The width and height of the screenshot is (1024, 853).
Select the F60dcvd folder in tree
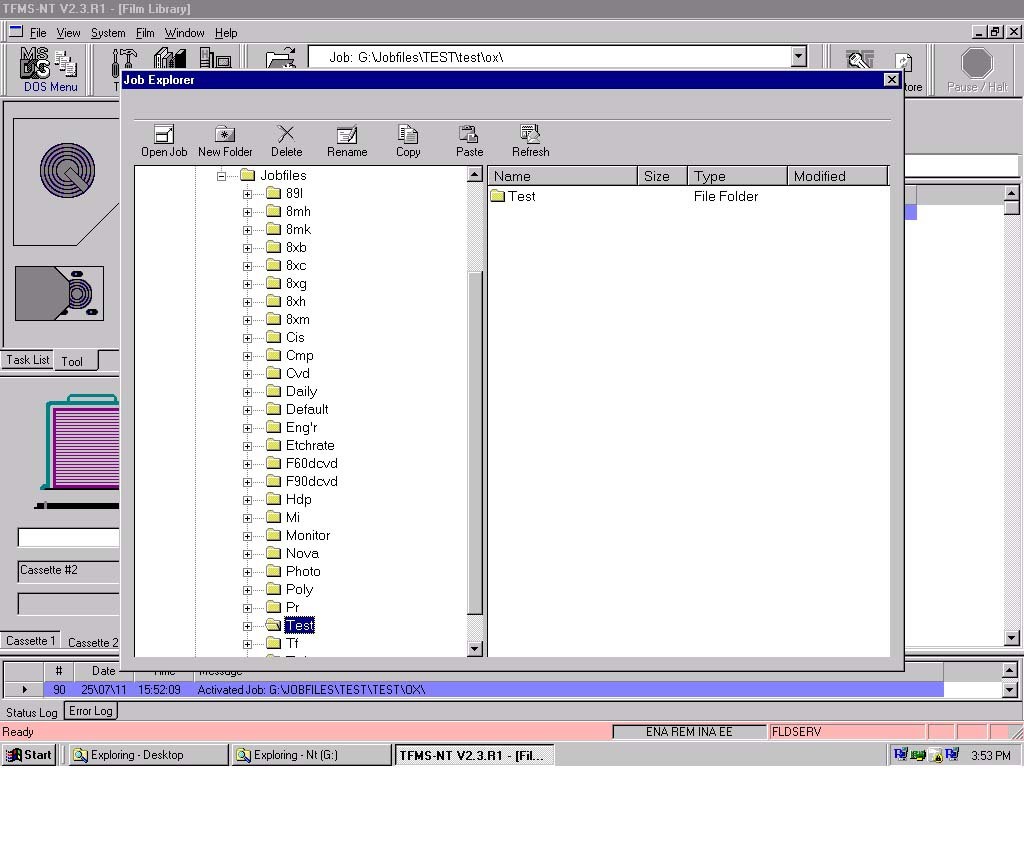312,464
